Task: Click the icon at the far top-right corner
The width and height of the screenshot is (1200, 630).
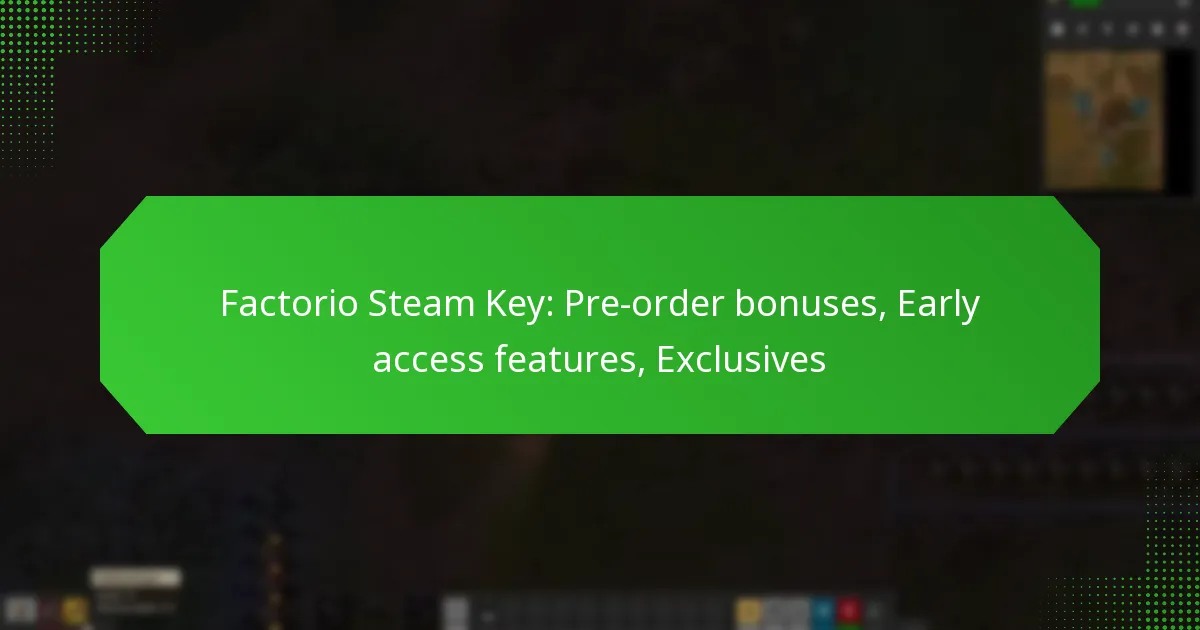Action: 1183,4
